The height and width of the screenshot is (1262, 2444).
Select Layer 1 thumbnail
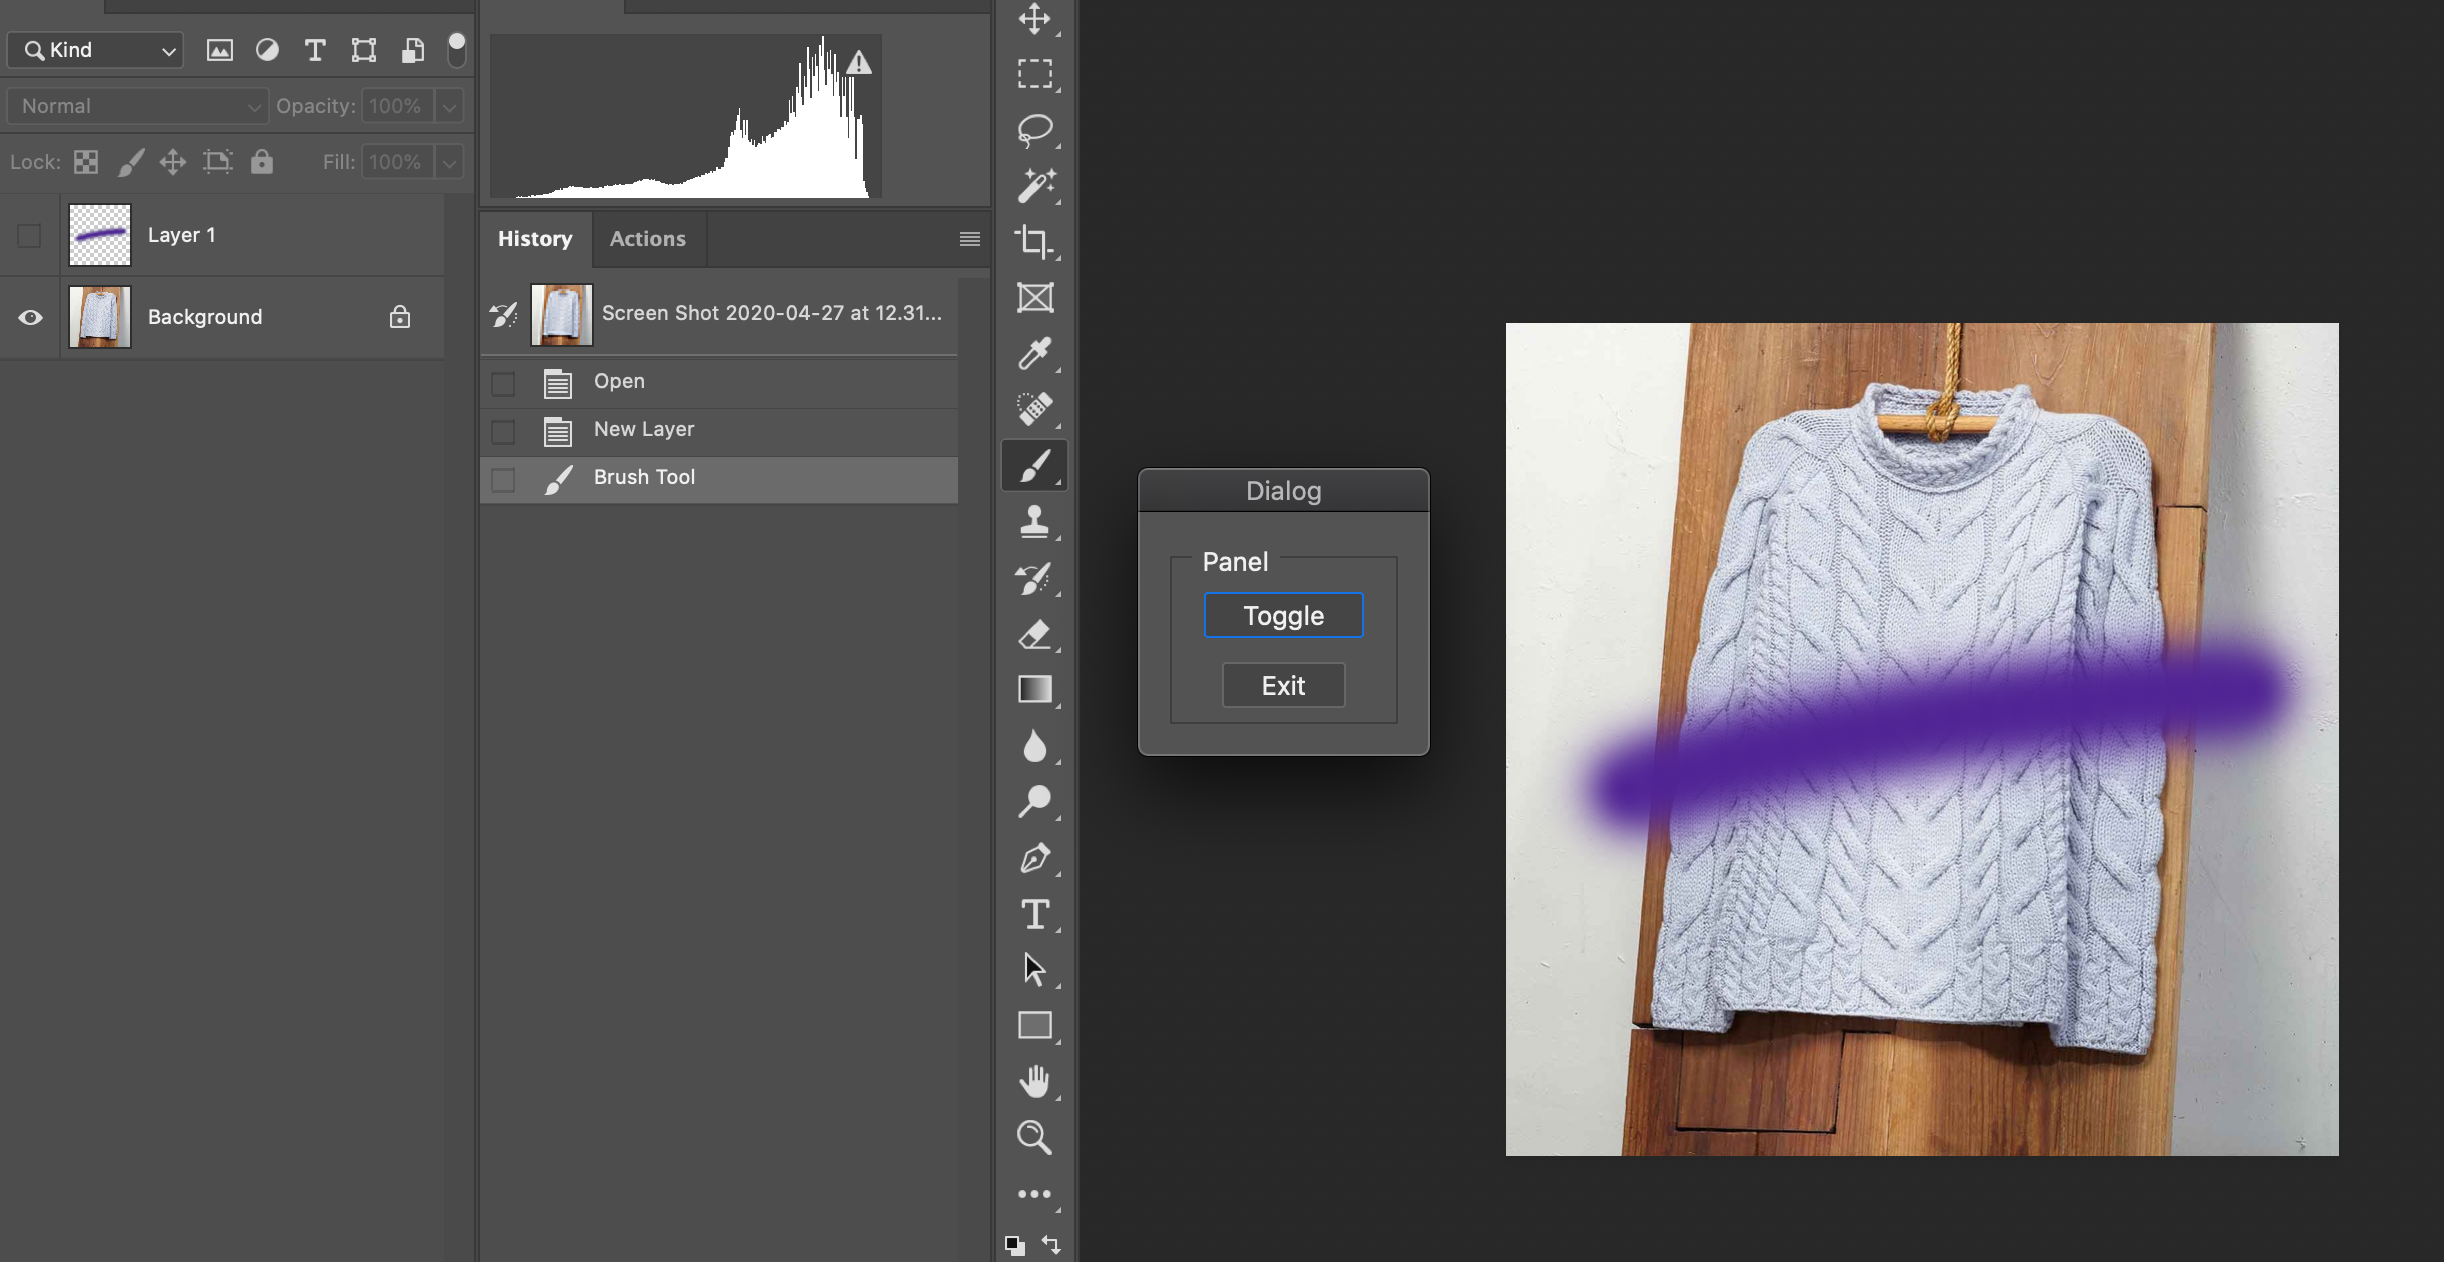pos(100,235)
